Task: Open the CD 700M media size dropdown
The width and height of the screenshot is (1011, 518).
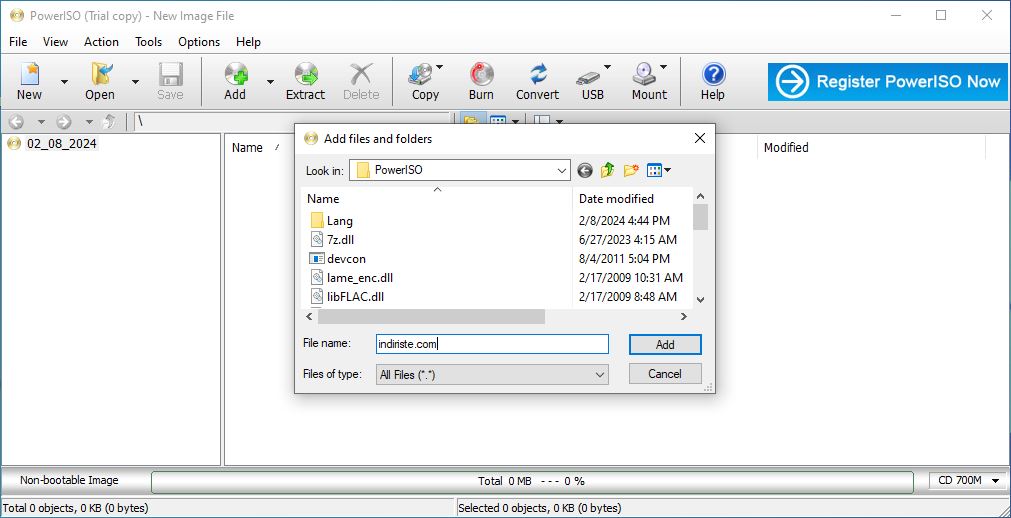Action: [968, 481]
